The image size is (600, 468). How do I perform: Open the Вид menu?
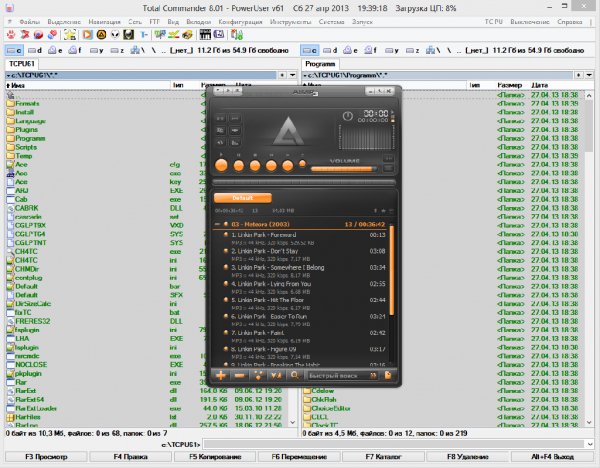[x=173, y=22]
